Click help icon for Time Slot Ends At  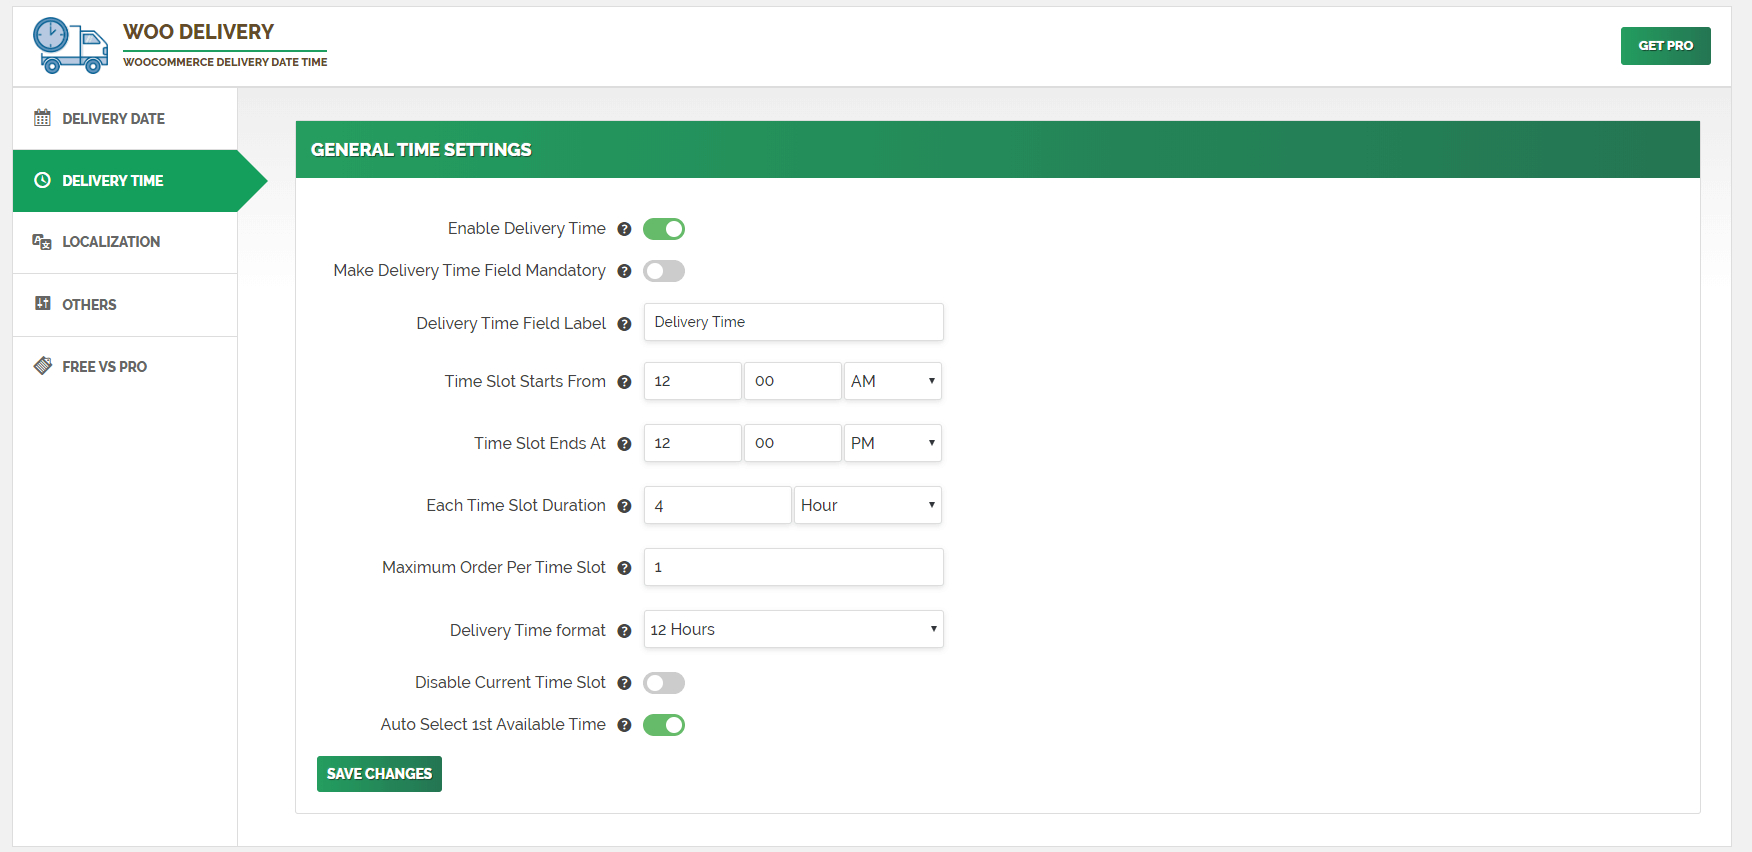pos(624,444)
